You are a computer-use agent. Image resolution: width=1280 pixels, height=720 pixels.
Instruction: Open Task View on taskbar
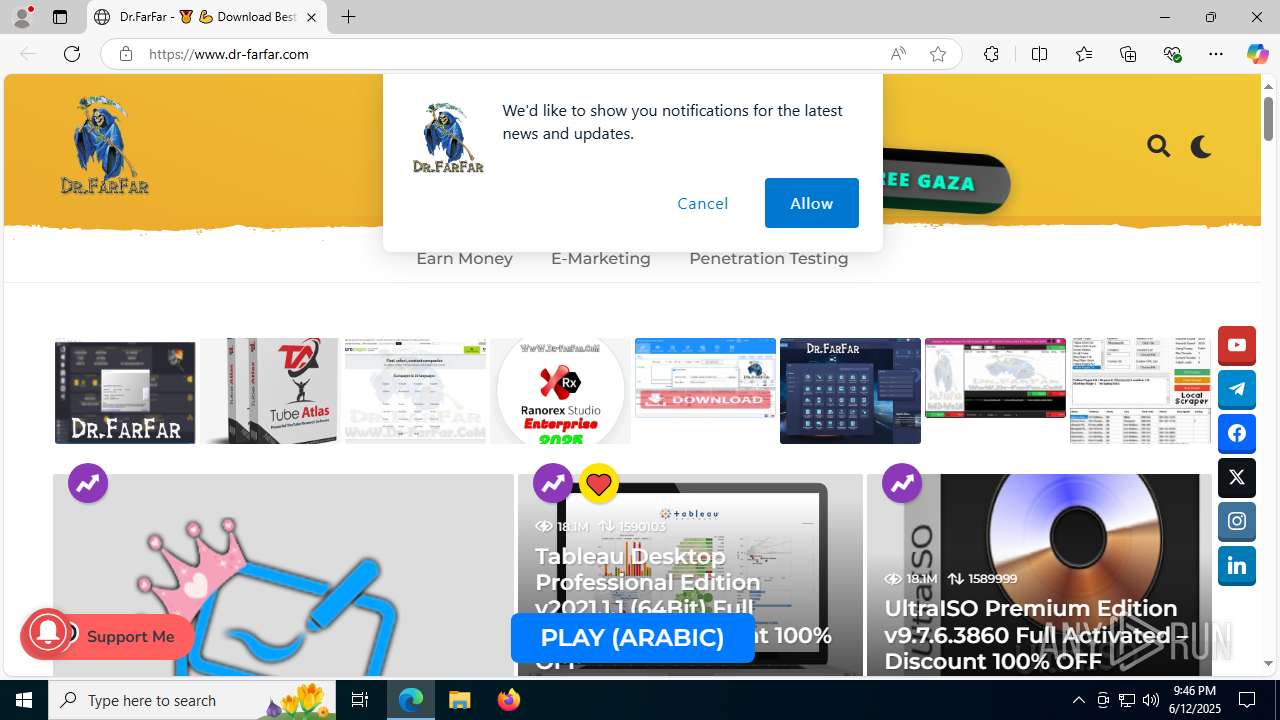tap(360, 700)
